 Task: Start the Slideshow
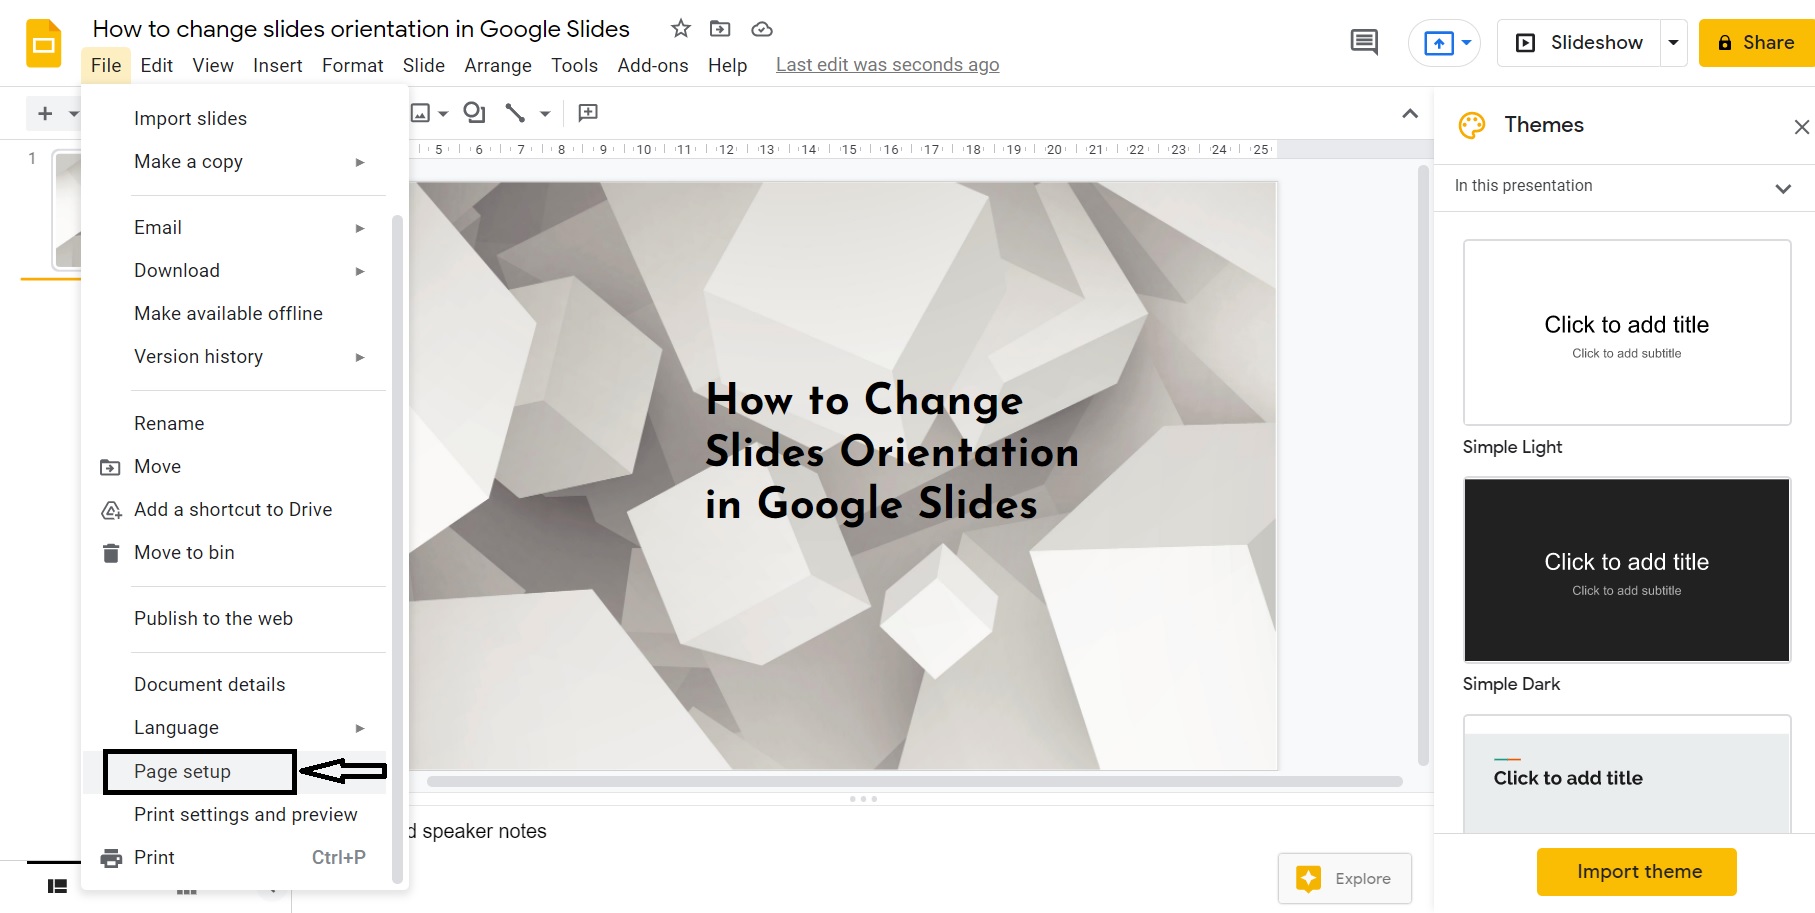[1579, 43]
